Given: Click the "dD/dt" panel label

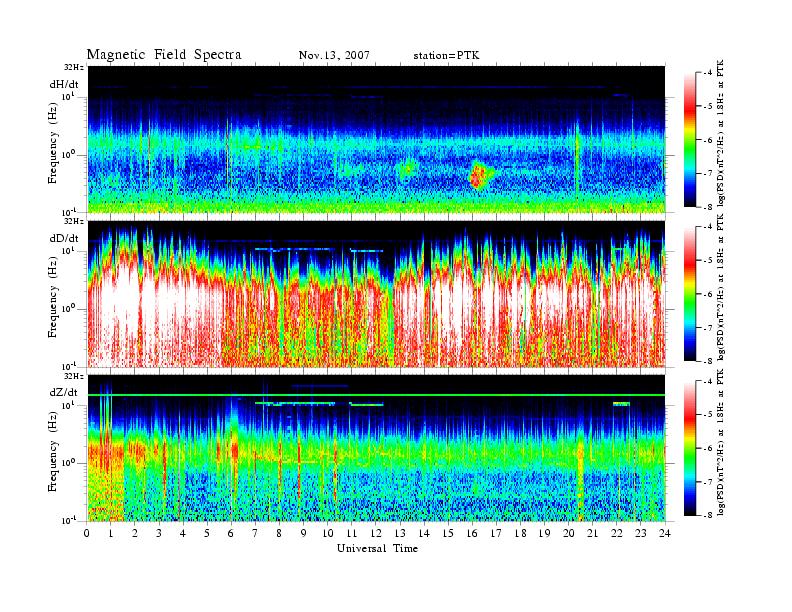Looking at the screenshot, I should coord(64,238).
